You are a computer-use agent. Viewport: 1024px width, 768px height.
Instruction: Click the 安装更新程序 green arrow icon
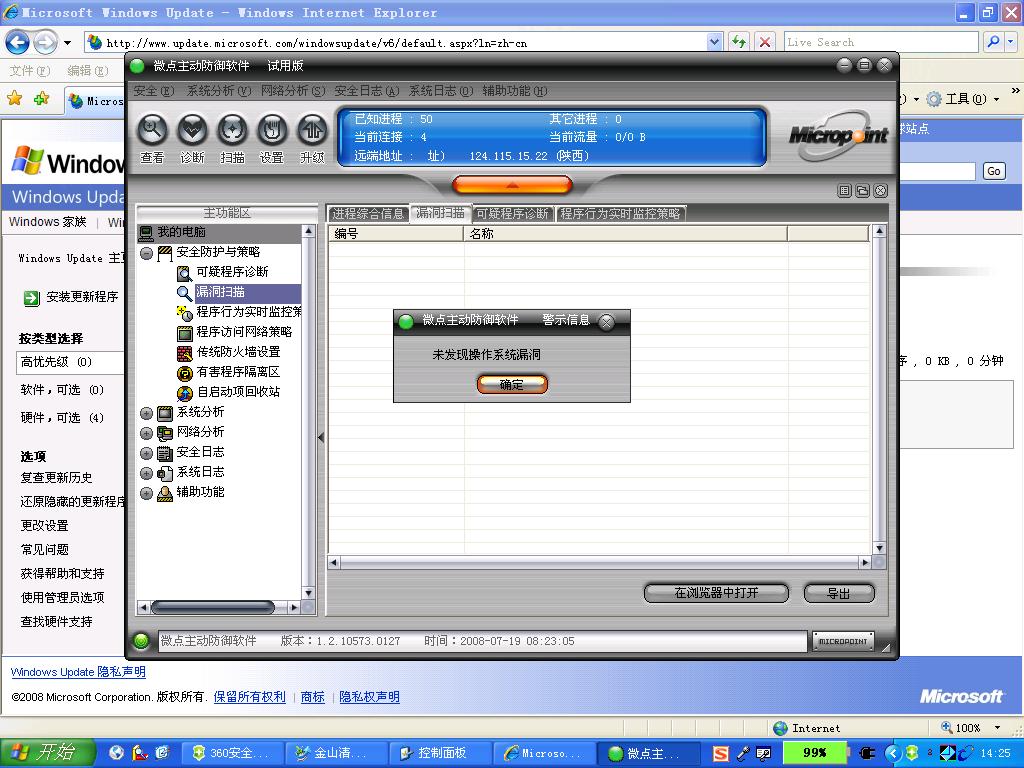click(x=31, y=298)
